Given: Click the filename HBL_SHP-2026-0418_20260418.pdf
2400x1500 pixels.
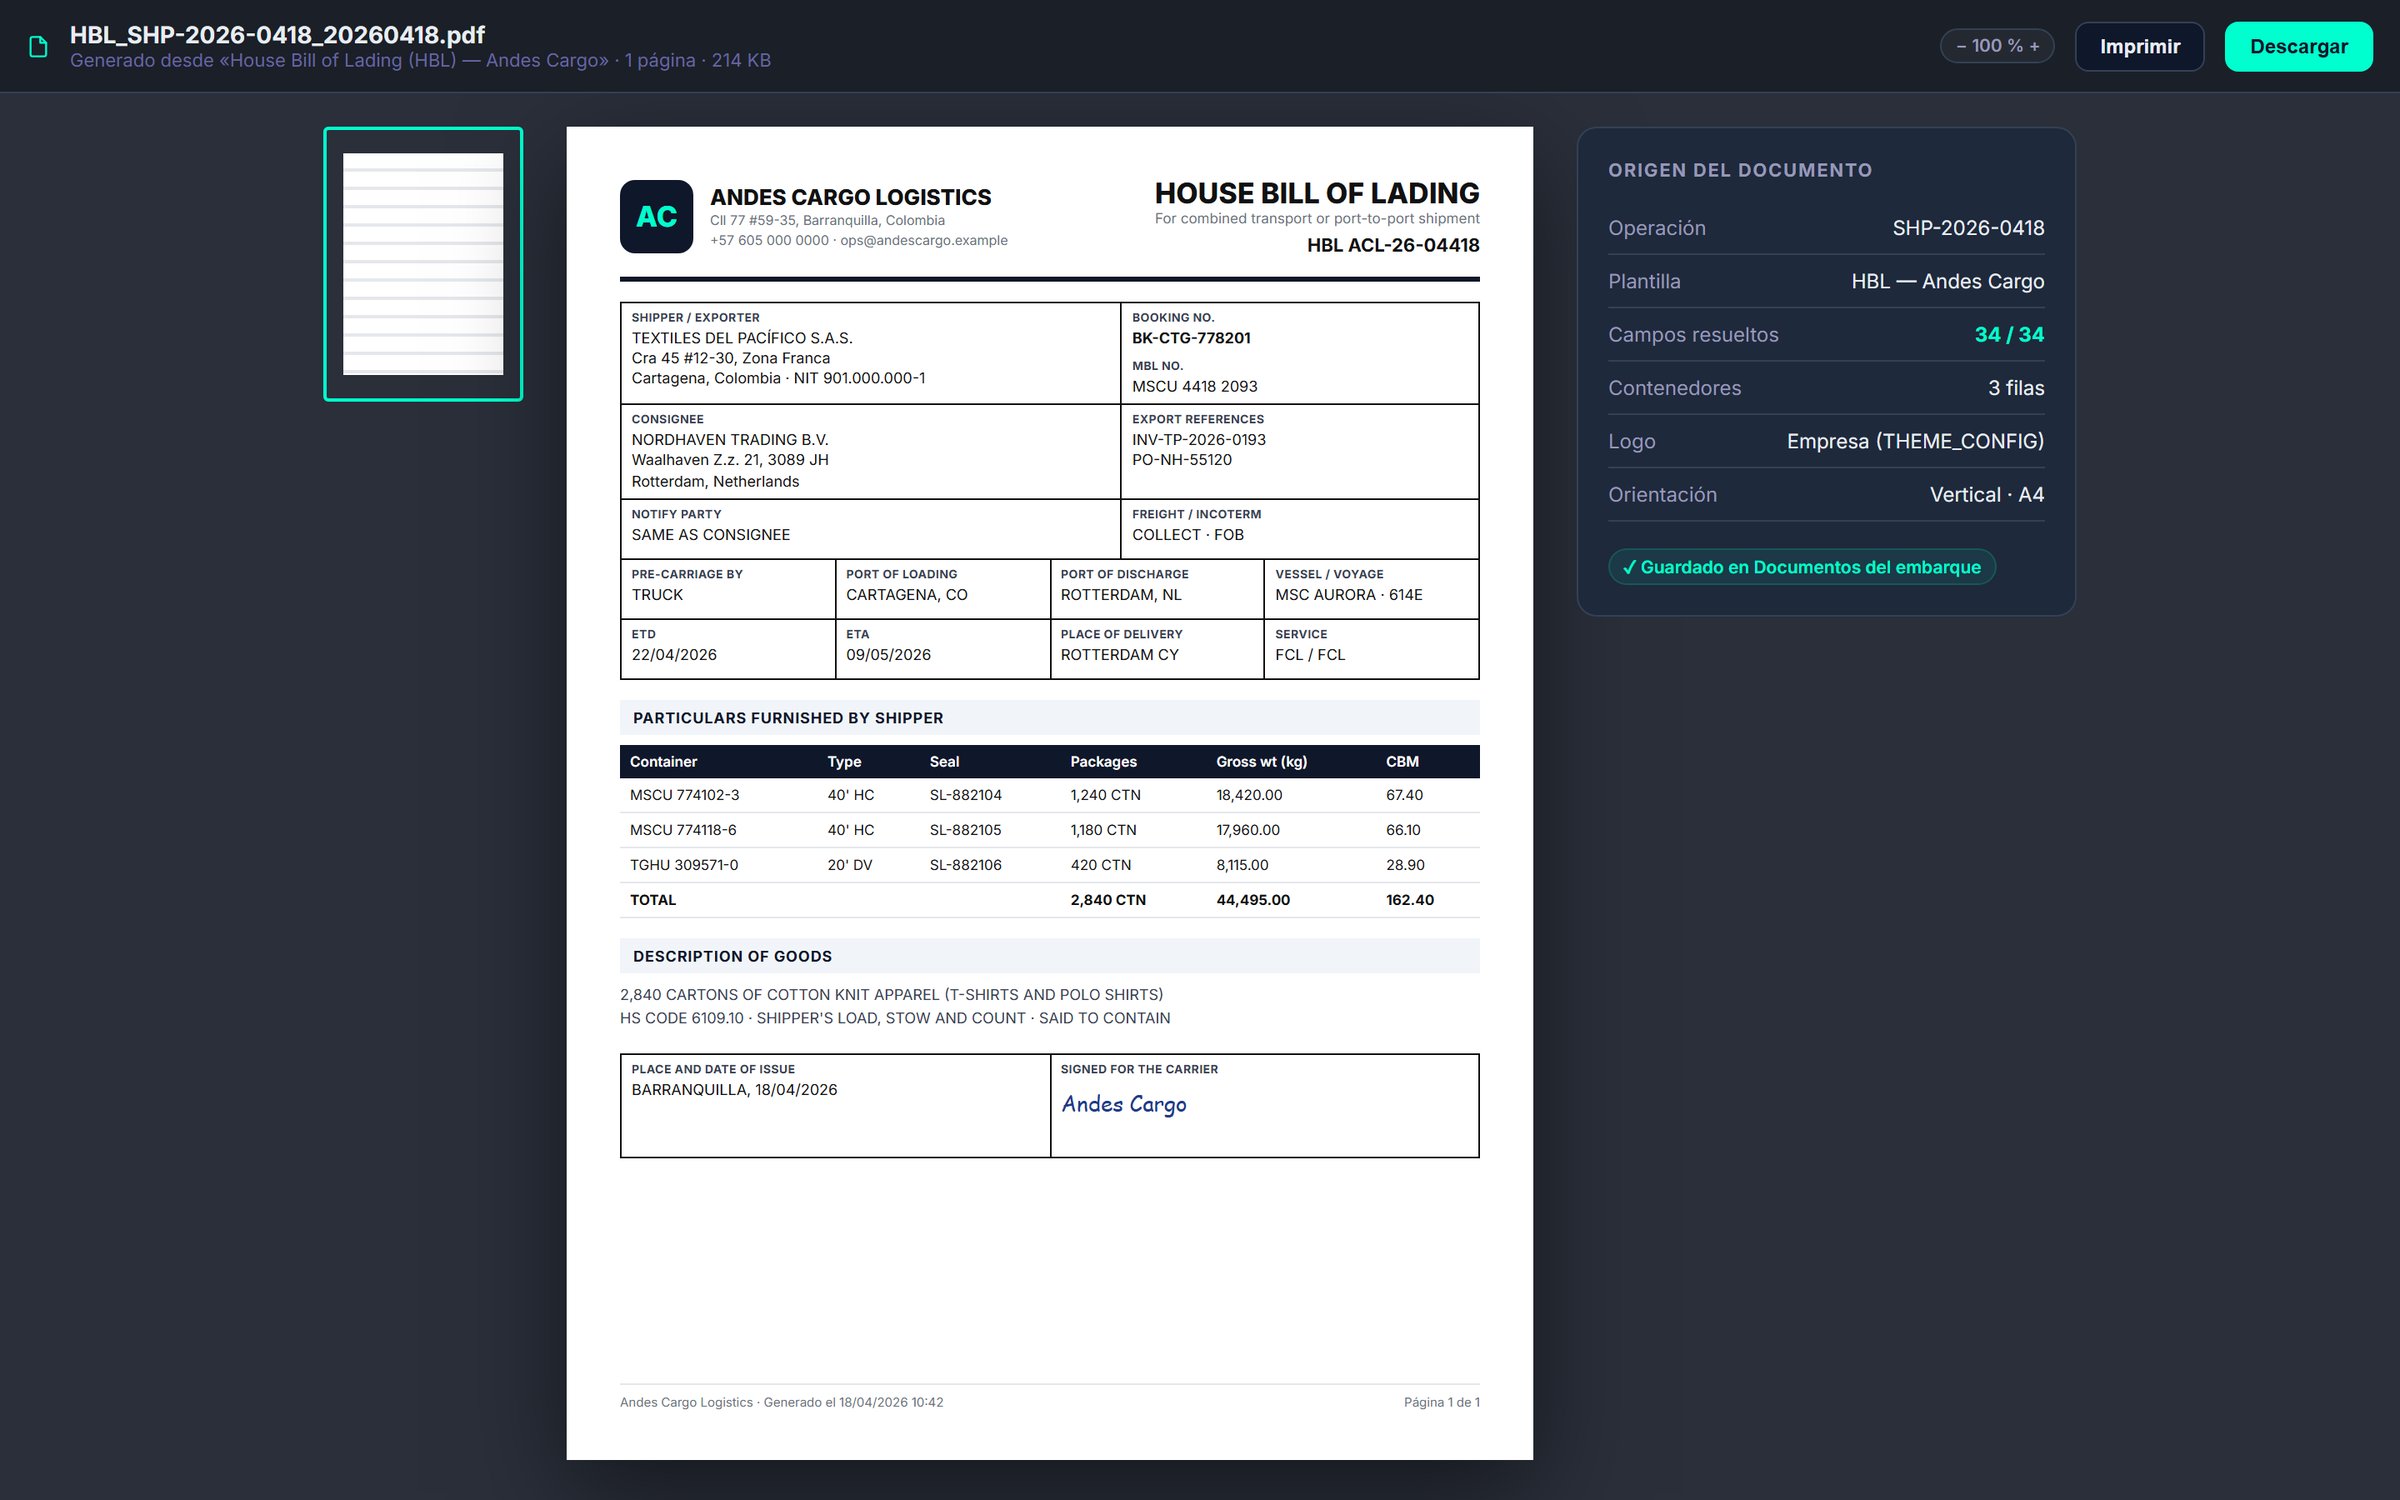Looking at the screenshot, I should (x=277, y=34).
